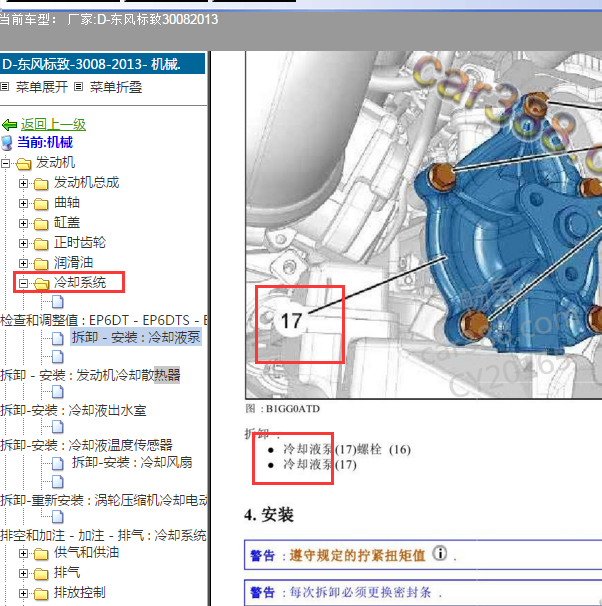Collapse the 冷却系统 folder

pyautogui.click(x=24, y=284)
